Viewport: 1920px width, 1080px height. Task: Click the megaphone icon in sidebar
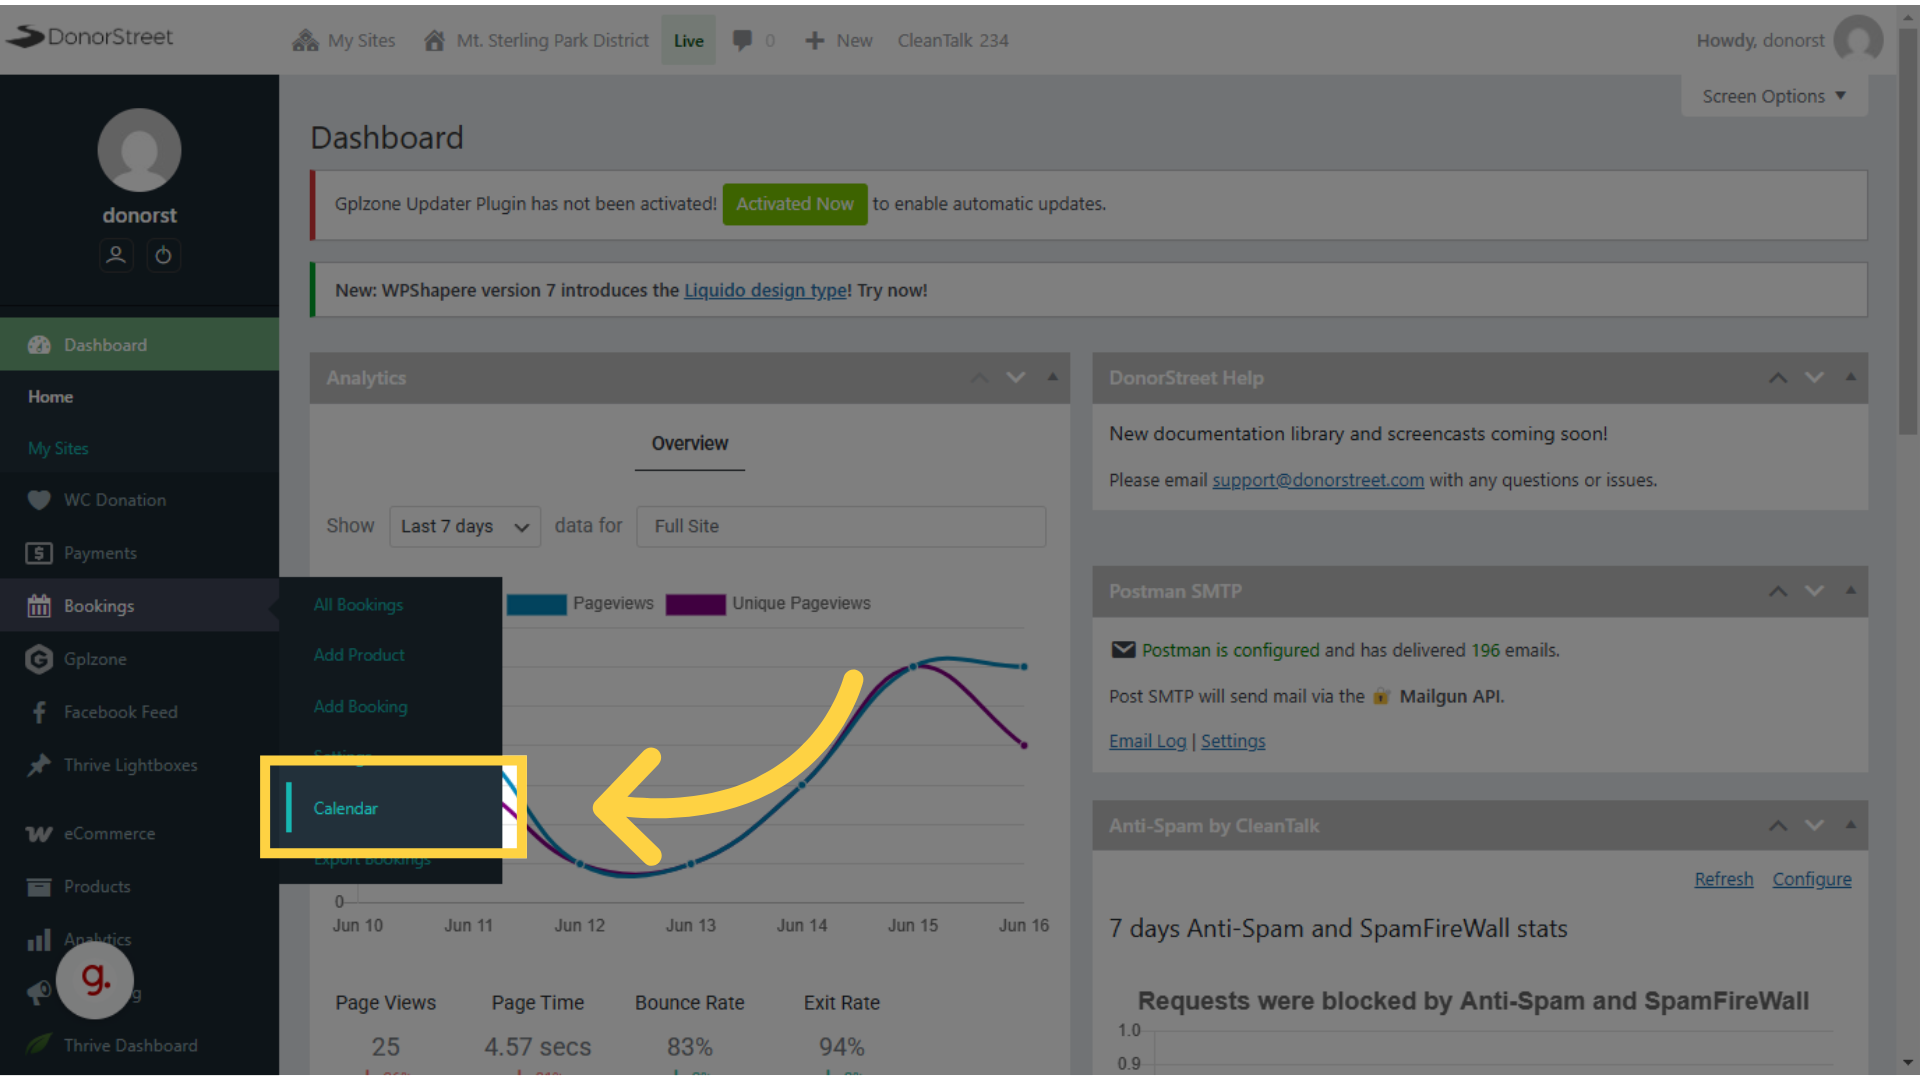pos(39,992)
